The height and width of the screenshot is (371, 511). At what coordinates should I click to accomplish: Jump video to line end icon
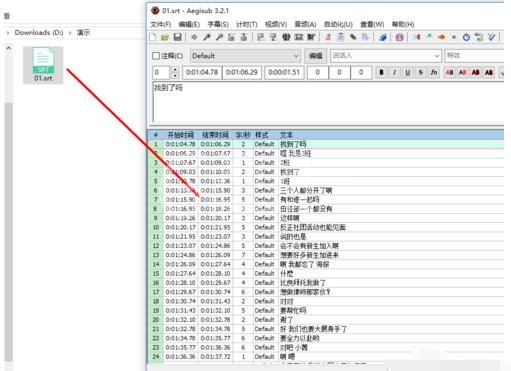click(x=244, y=37)
